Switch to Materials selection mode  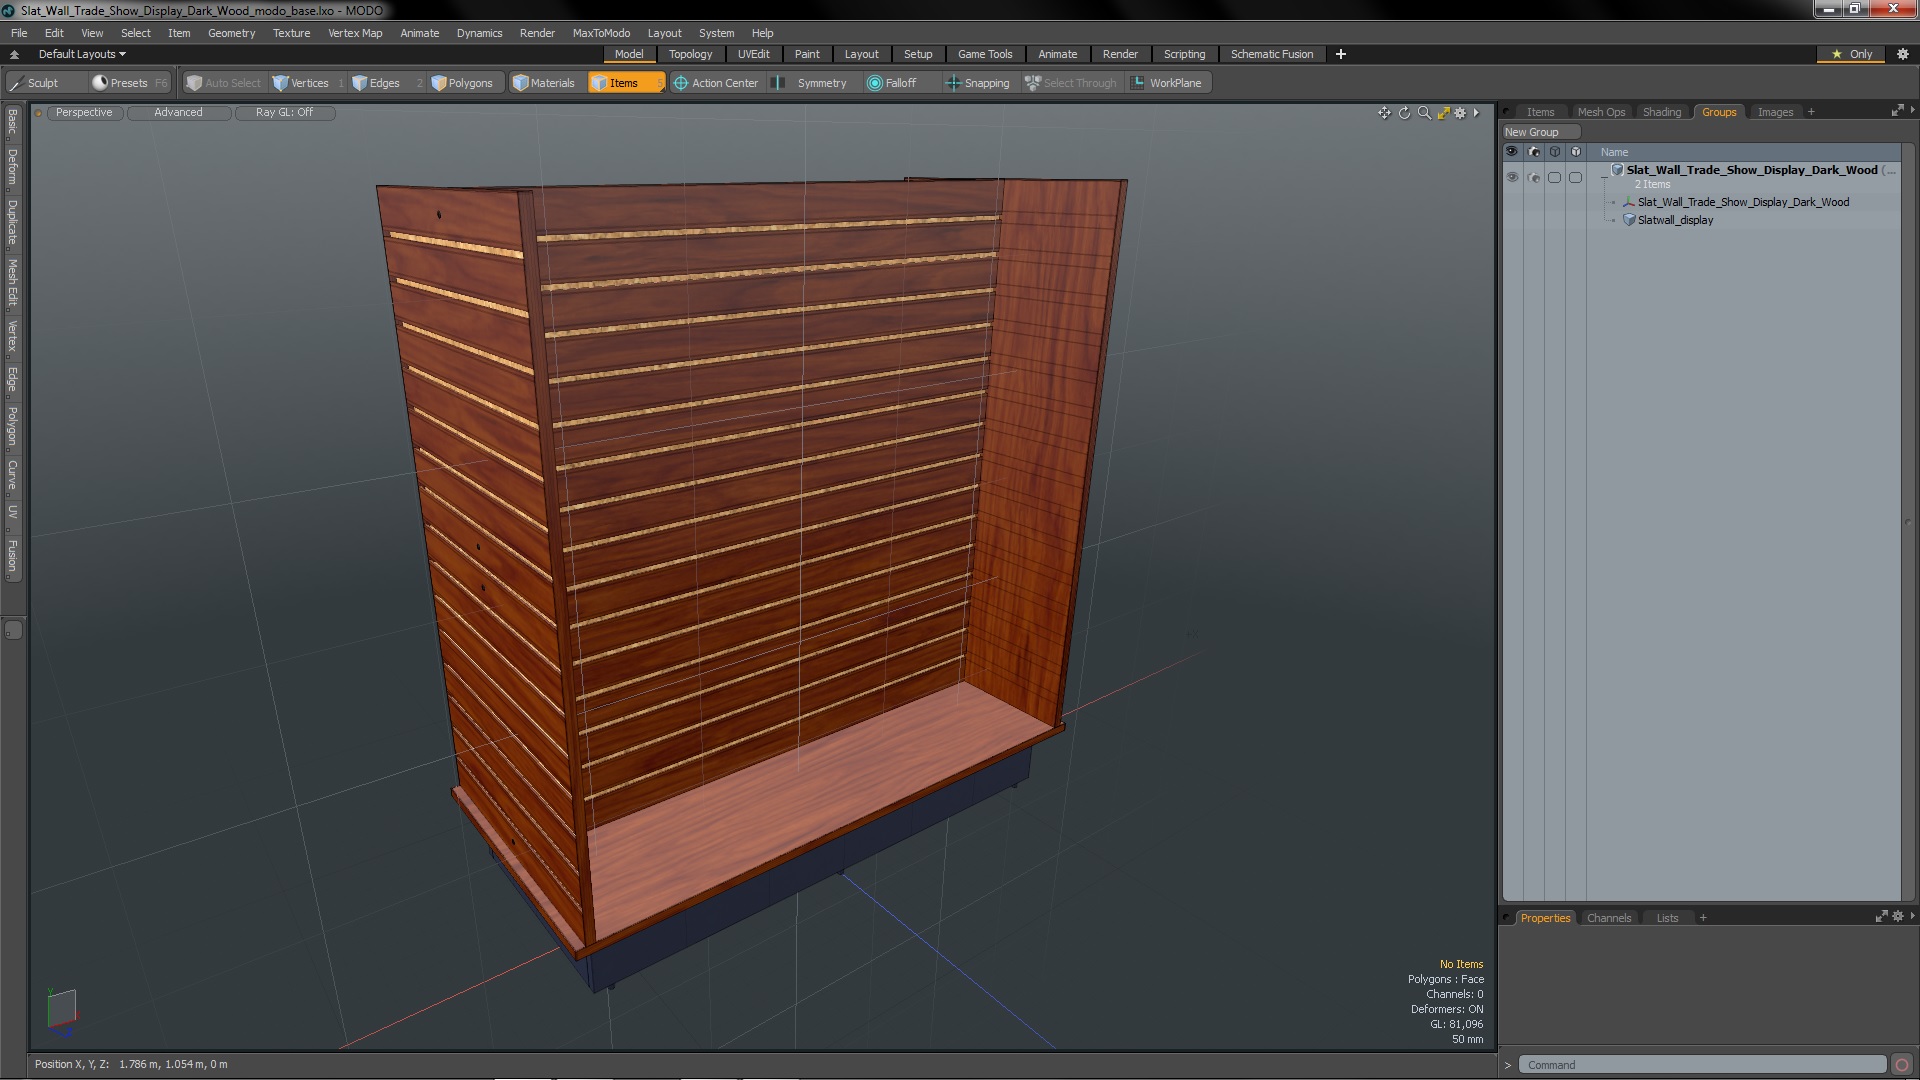[545, 83]
